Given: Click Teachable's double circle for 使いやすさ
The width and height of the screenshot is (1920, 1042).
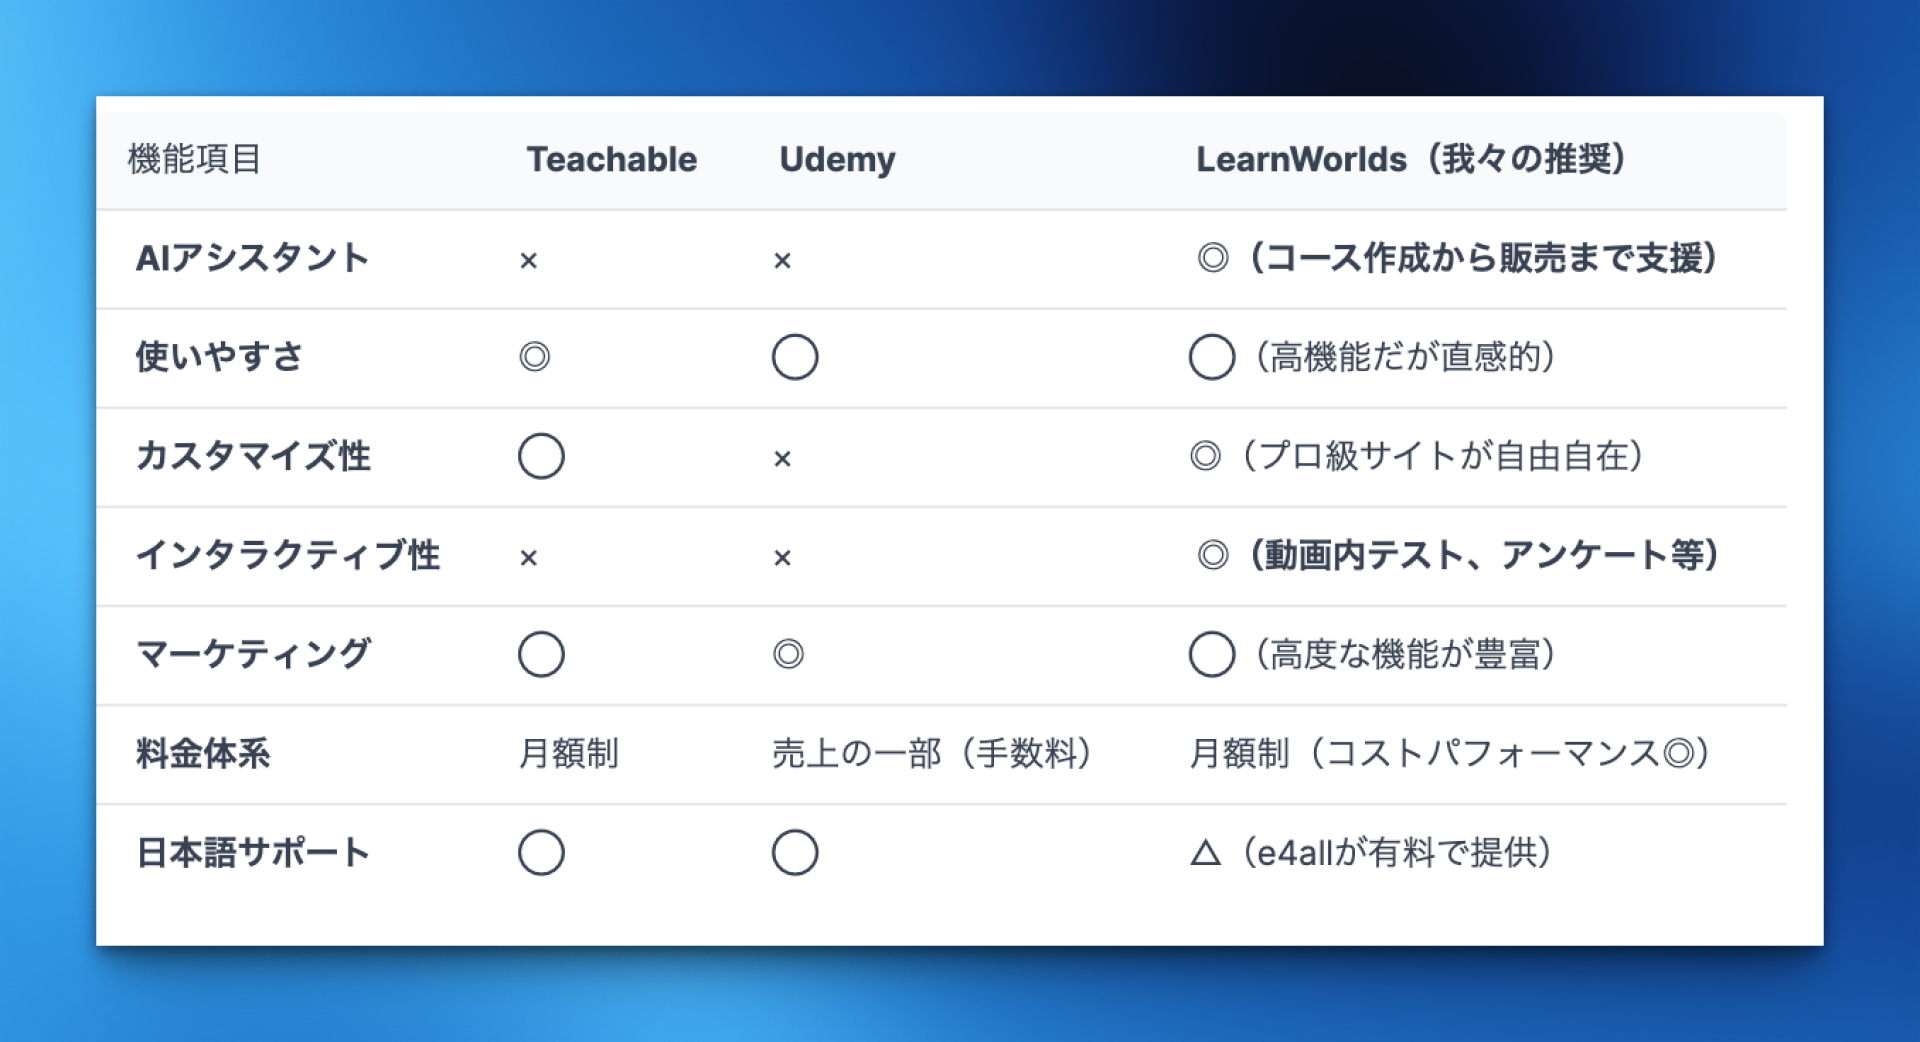Looking at the screenshot, I should click(x=535, y=357).
